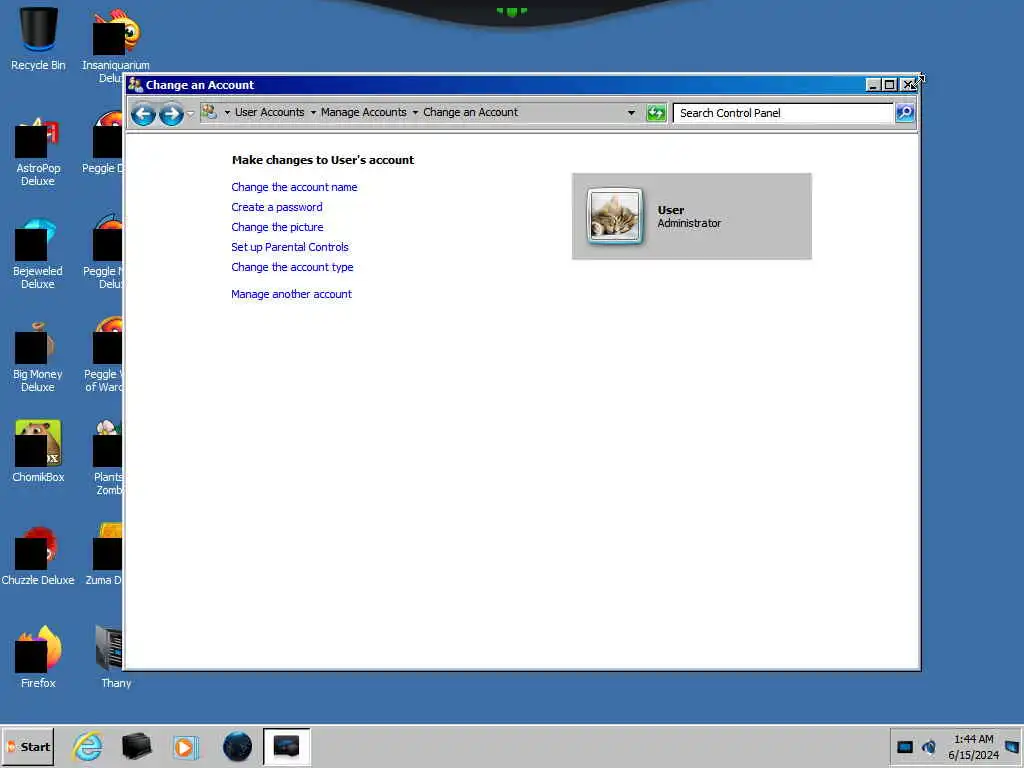Open Change the picture link
Screen dimensions: 1024x768
click(277, 227)
